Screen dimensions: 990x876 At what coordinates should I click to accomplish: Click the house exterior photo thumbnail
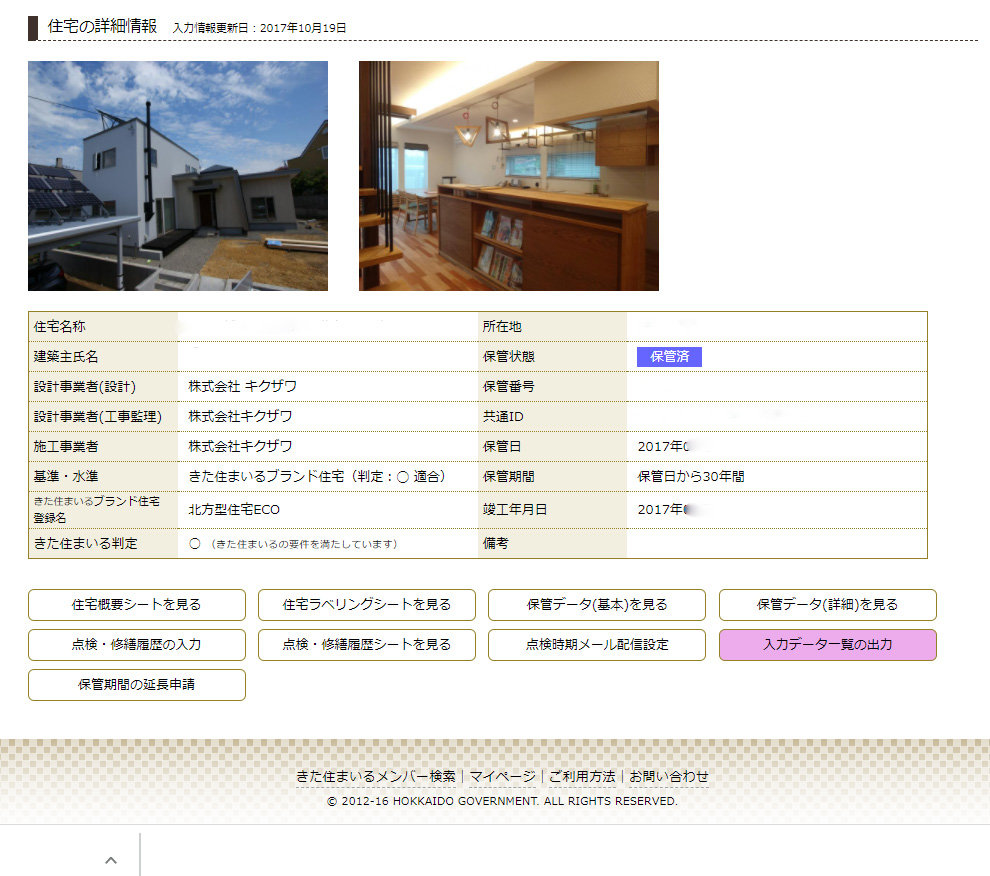pyautogui.click(x=178, y=176)
